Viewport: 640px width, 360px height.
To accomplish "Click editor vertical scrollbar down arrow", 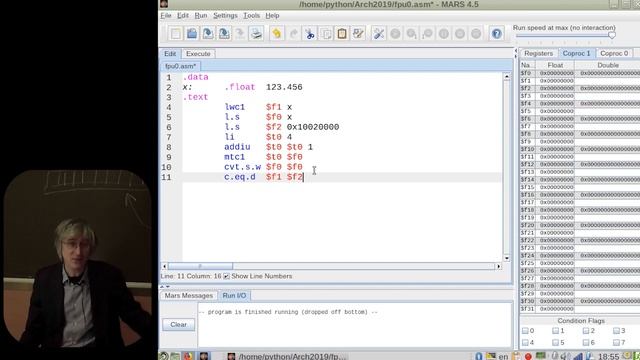I will pyautogui.click(x=507, y=258).
